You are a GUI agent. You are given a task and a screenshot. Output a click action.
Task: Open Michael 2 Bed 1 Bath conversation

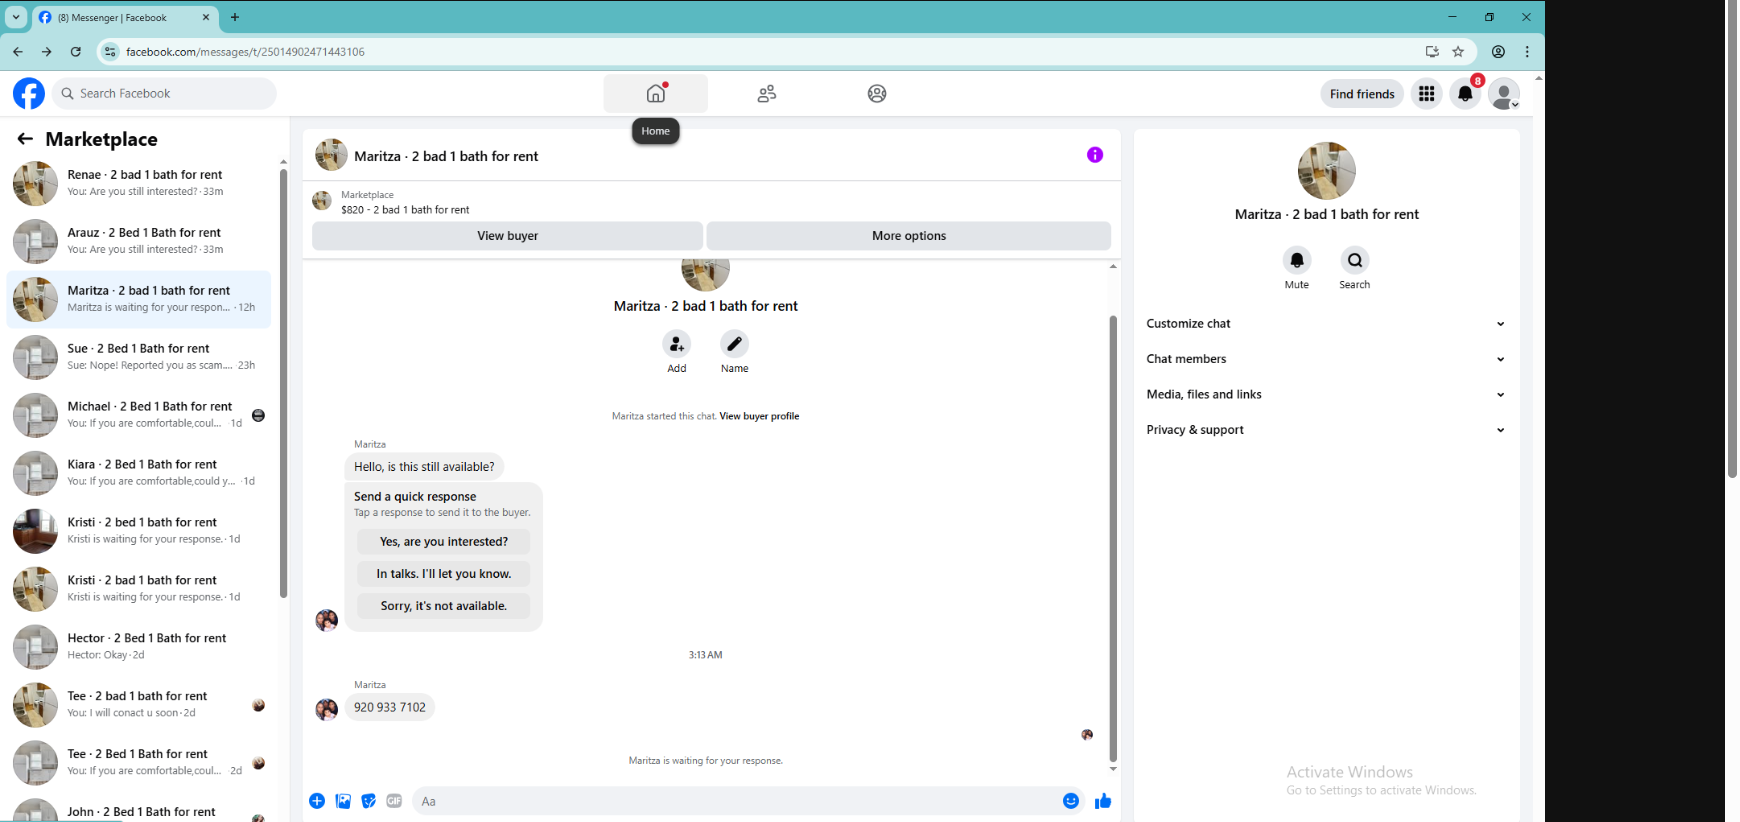pyautogui.click(x=139, y=415)
